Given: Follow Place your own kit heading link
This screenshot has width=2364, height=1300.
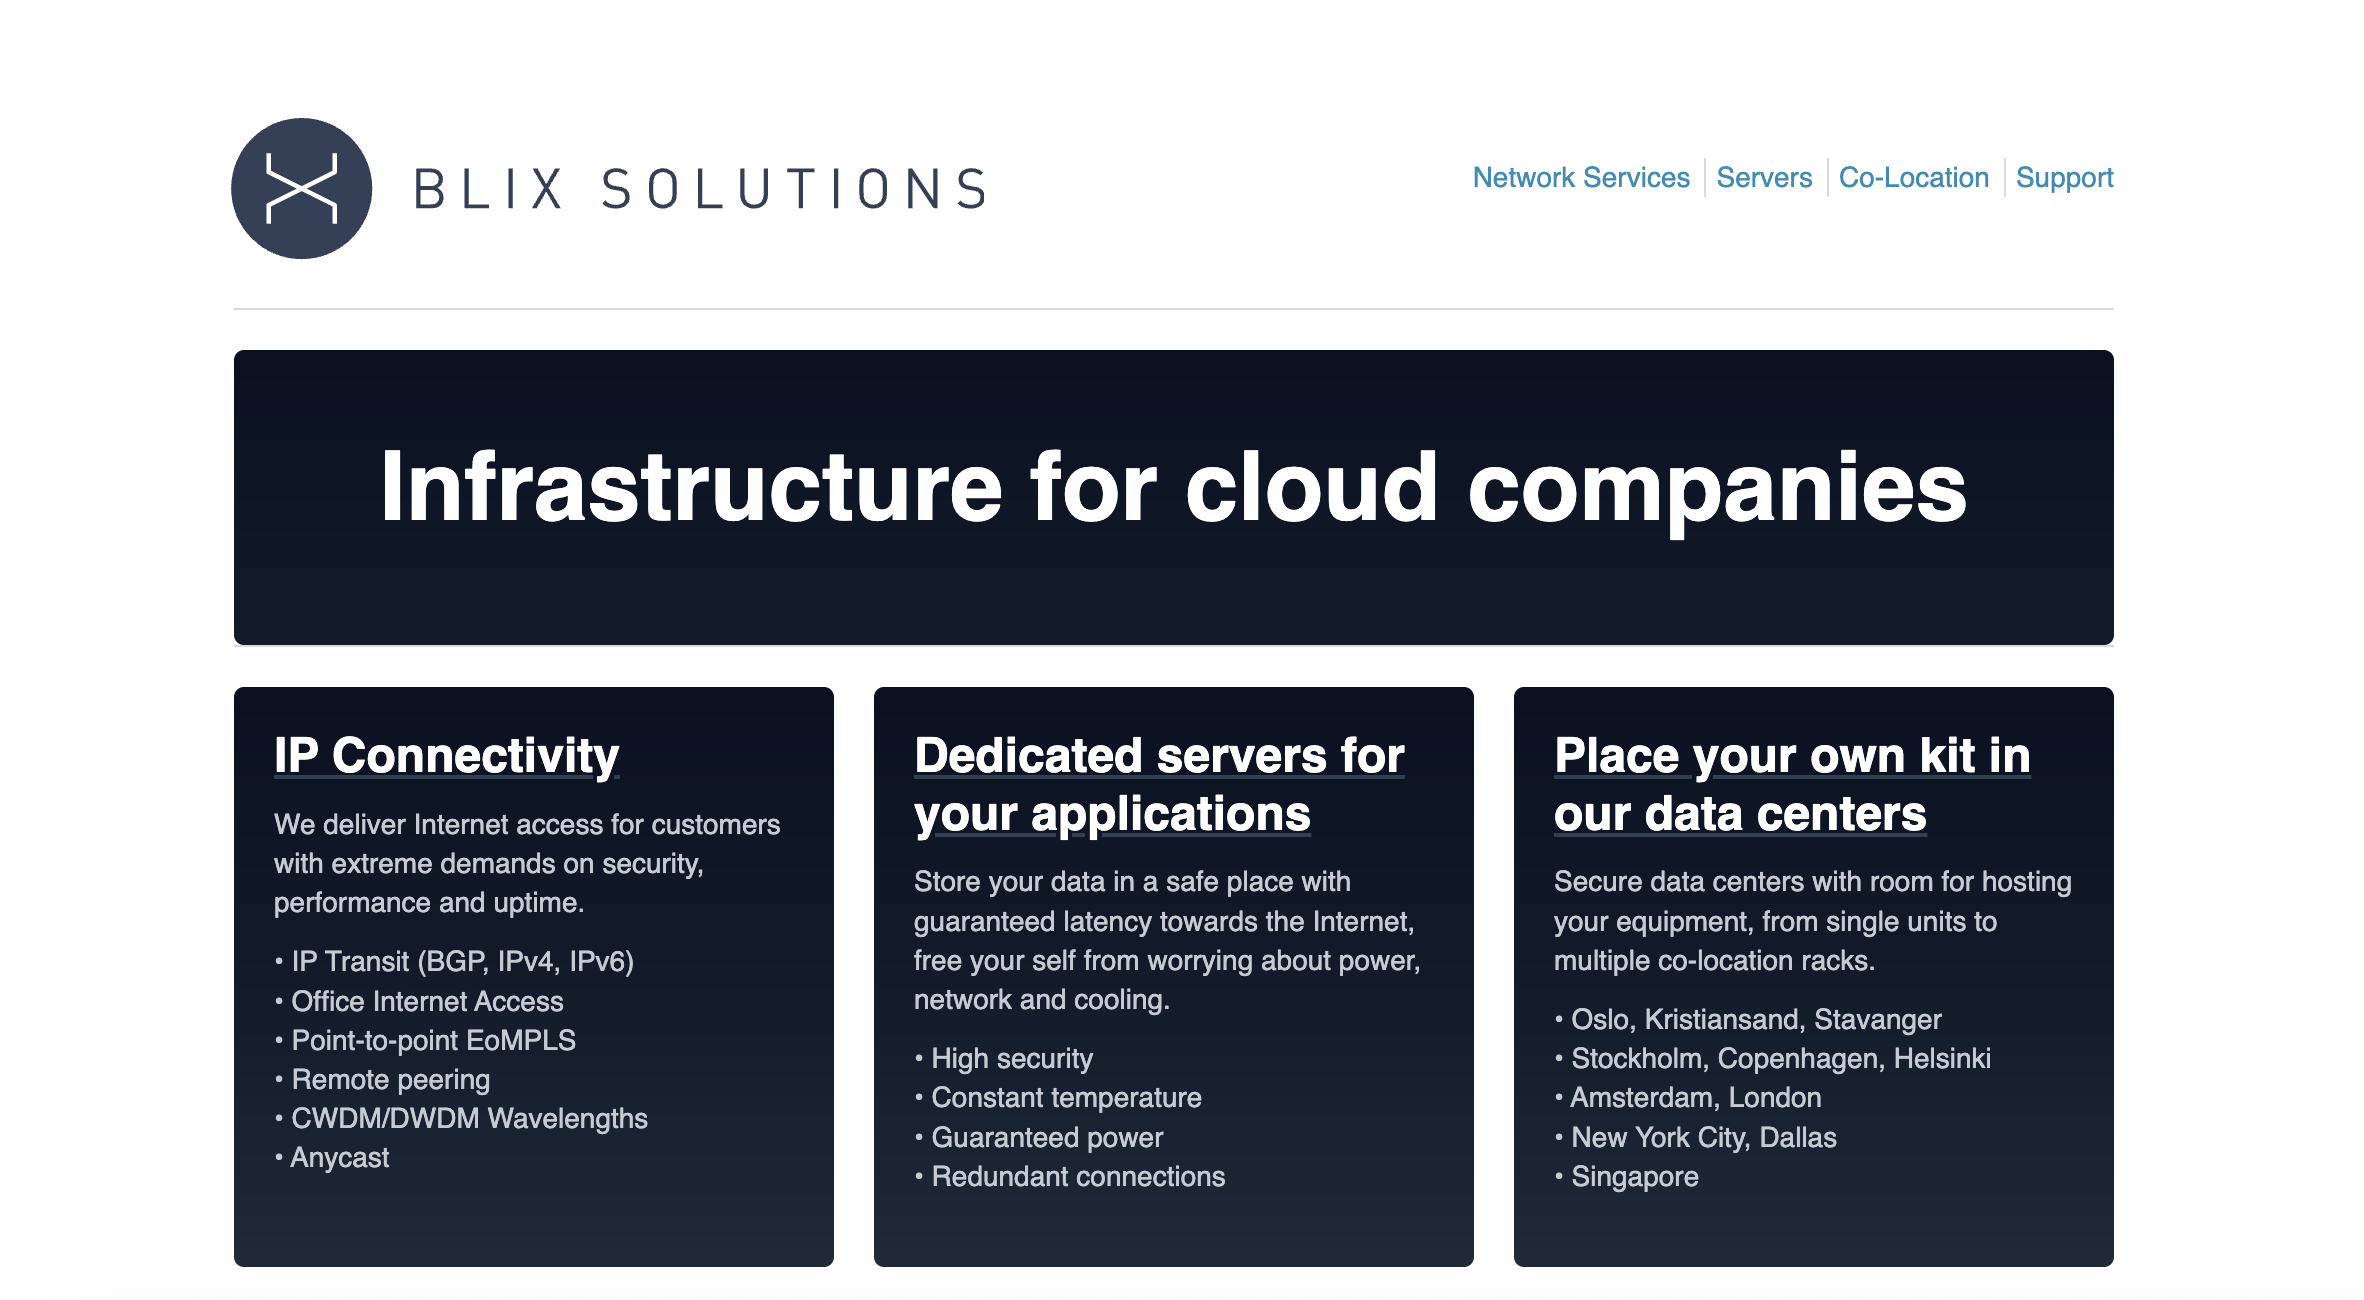Looking at the screenshot, I should click(x=1791, y=784).
